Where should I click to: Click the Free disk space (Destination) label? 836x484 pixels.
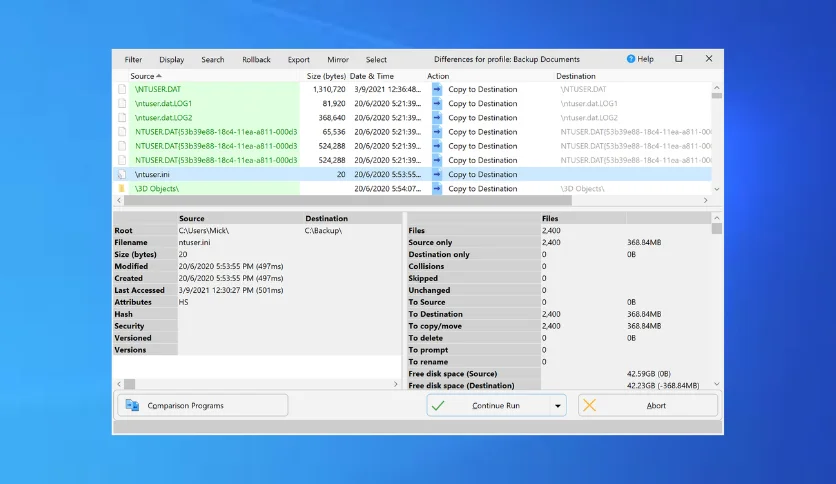[461, 385]
